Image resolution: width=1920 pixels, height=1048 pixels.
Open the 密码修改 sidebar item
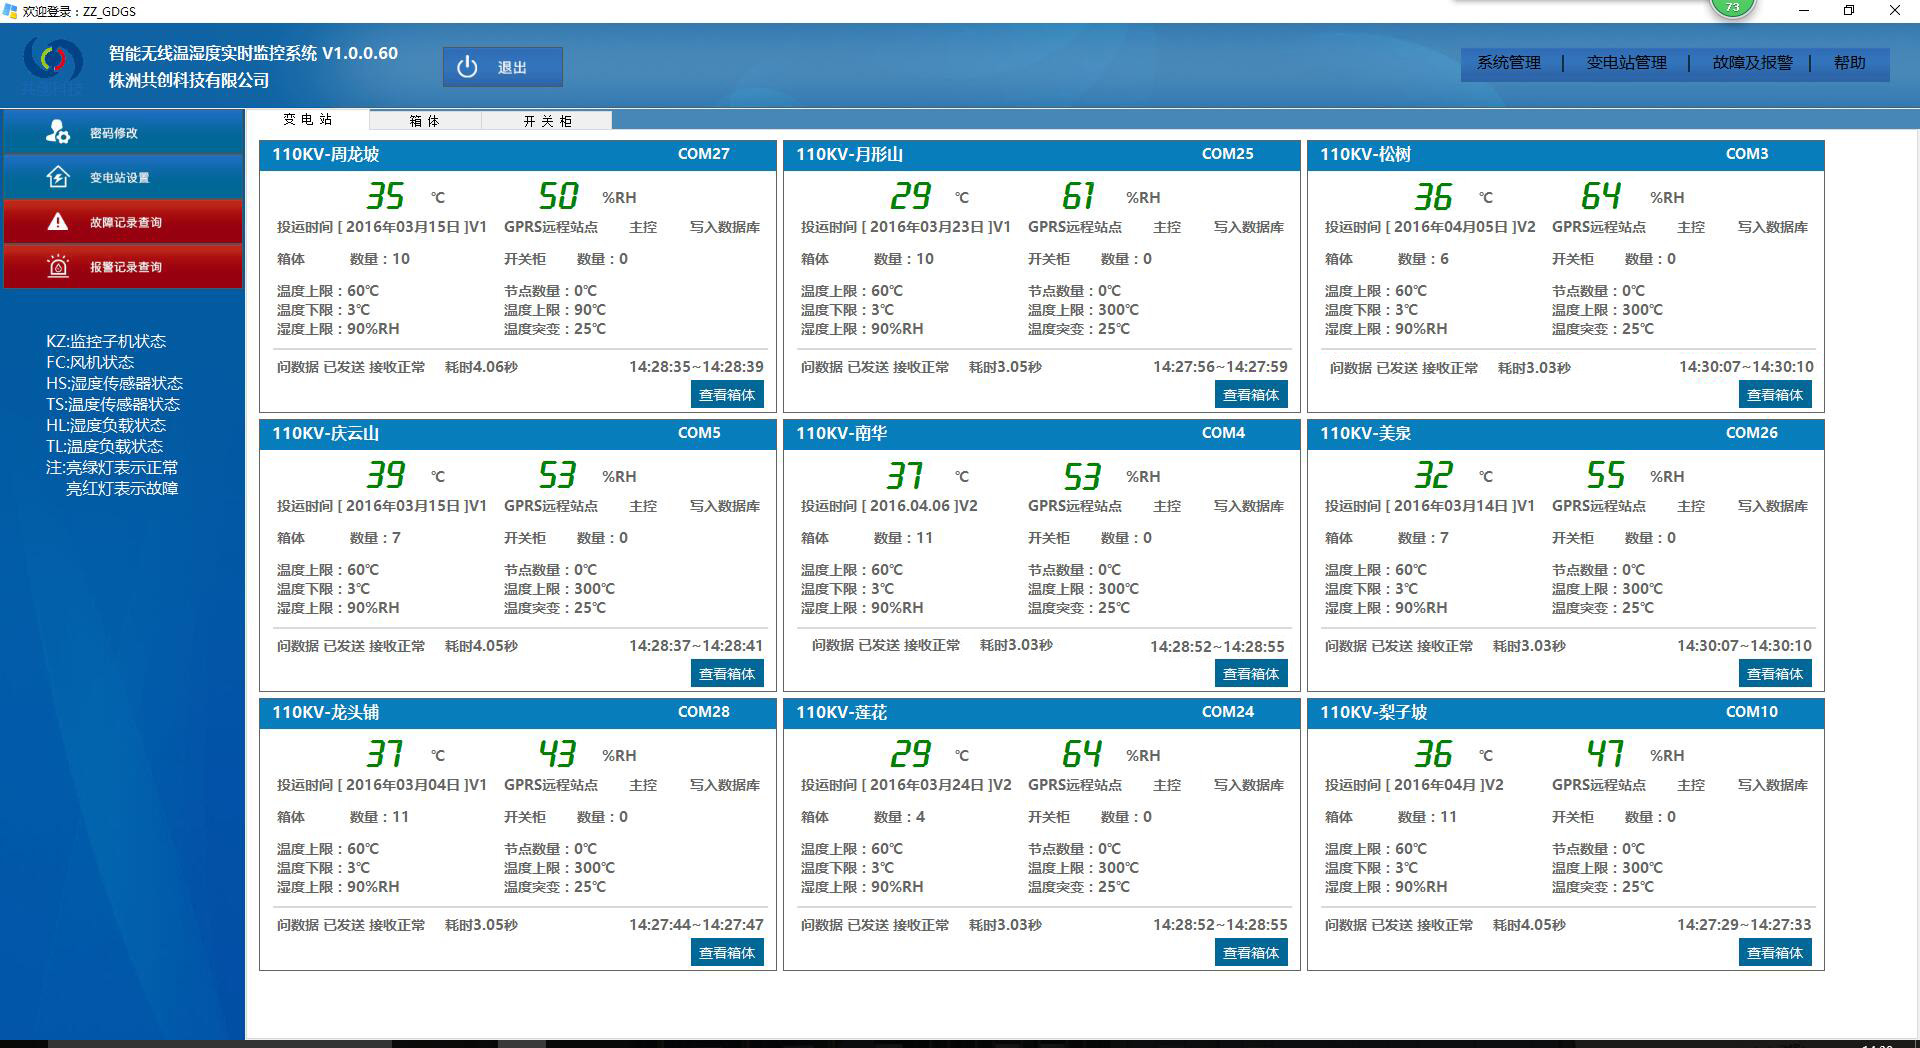pos(123,132)
